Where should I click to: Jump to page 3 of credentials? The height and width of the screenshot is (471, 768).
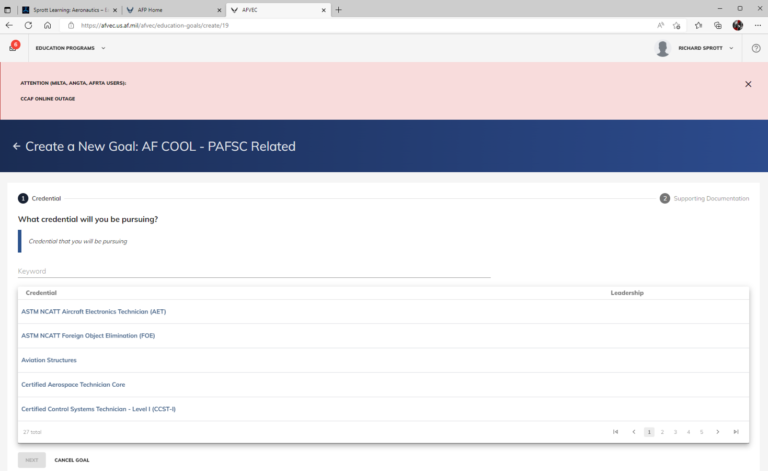tap(675, 432)
